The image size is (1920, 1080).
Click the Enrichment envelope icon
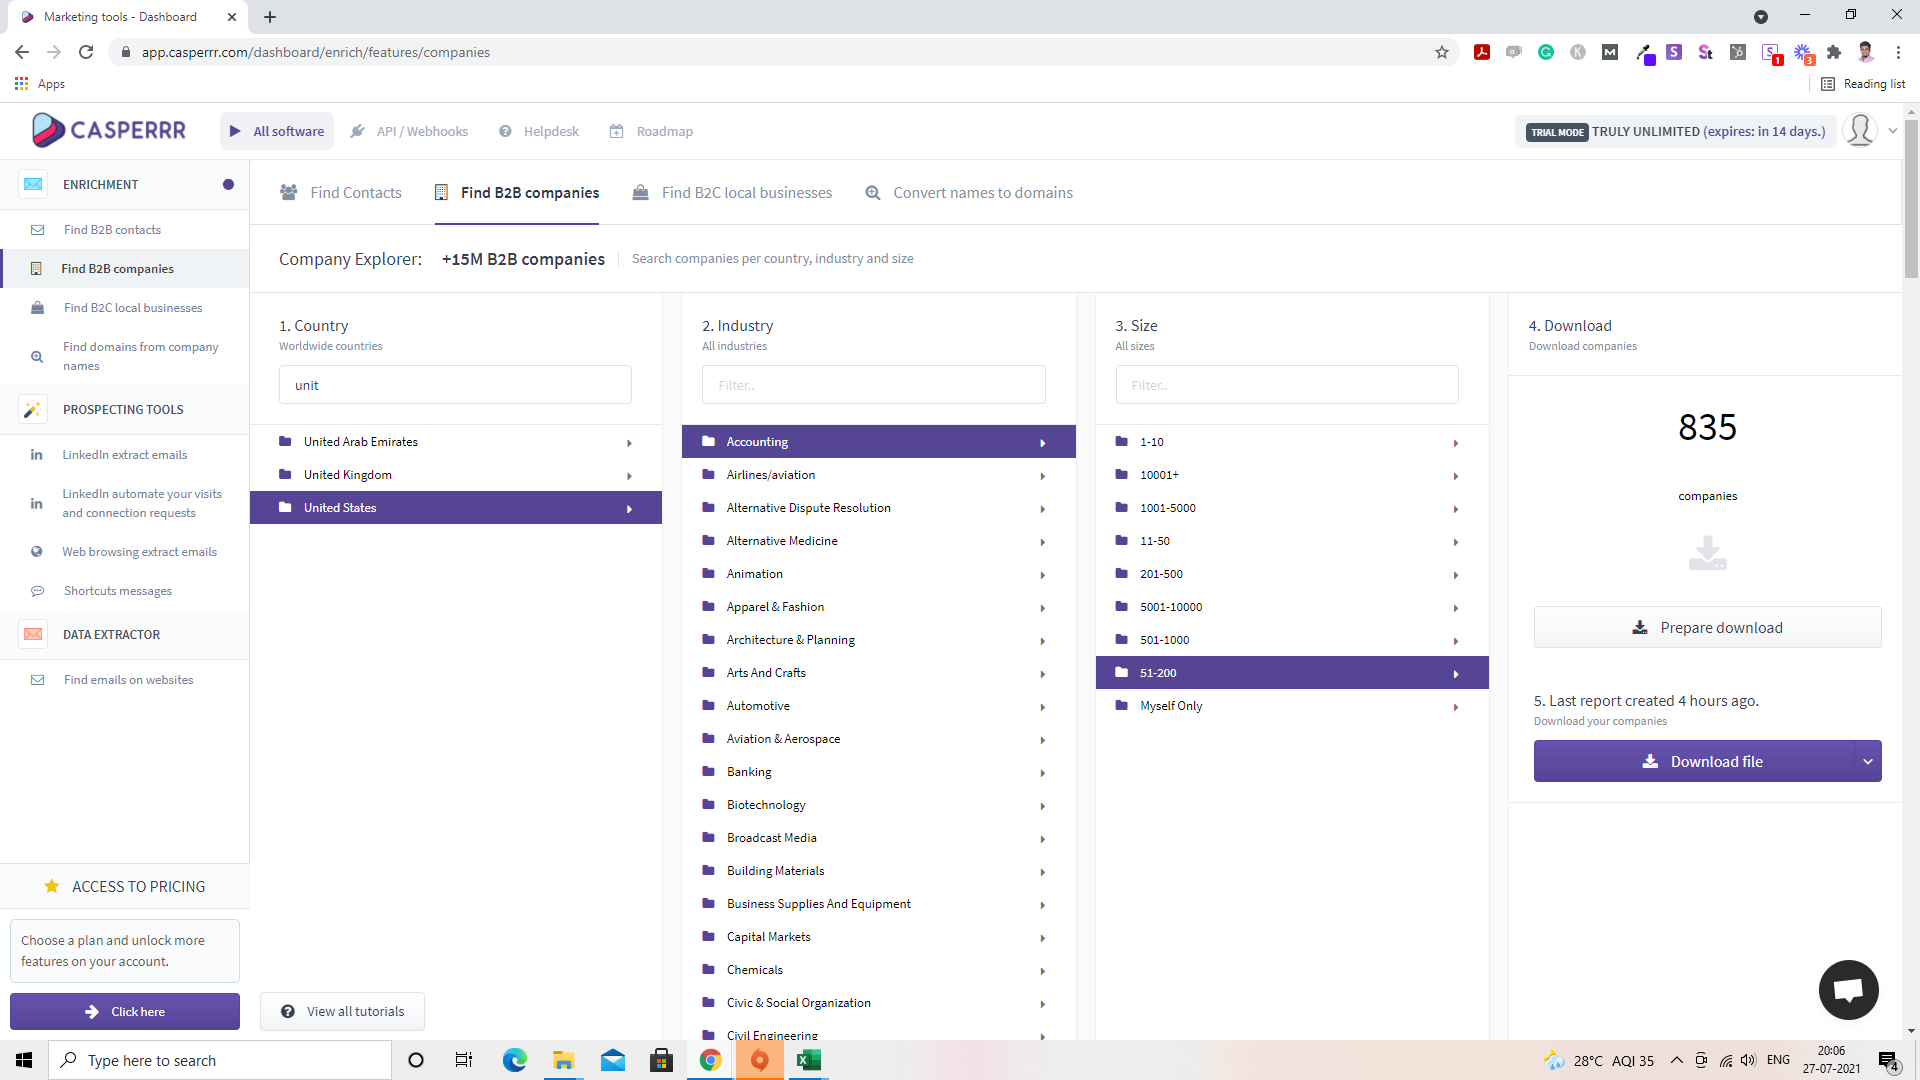[33, 184]
